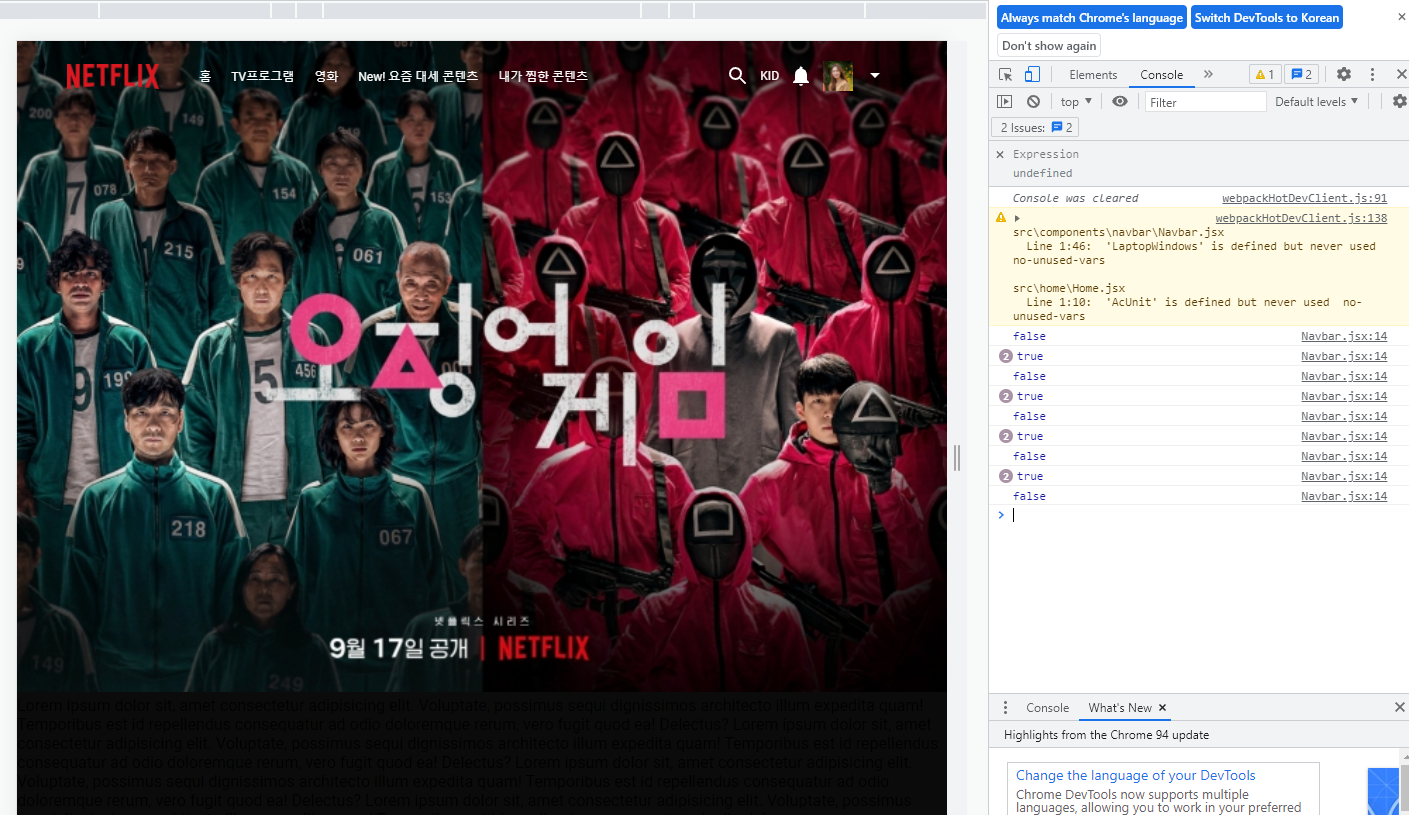The width and height of the screenshot is (1409, 815).
Task: Click the What's New thumbnail image
Action: 1383,791
